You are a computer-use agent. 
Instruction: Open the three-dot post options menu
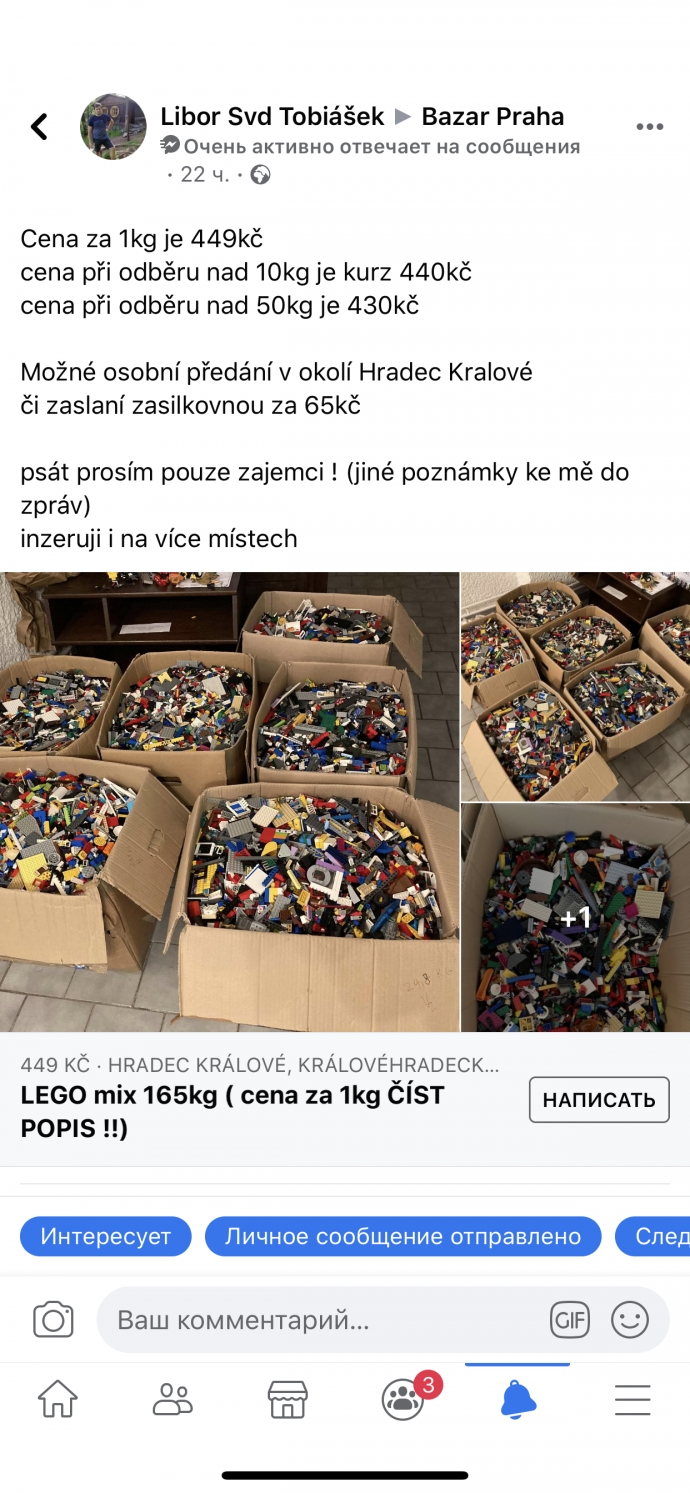point(650,127)
